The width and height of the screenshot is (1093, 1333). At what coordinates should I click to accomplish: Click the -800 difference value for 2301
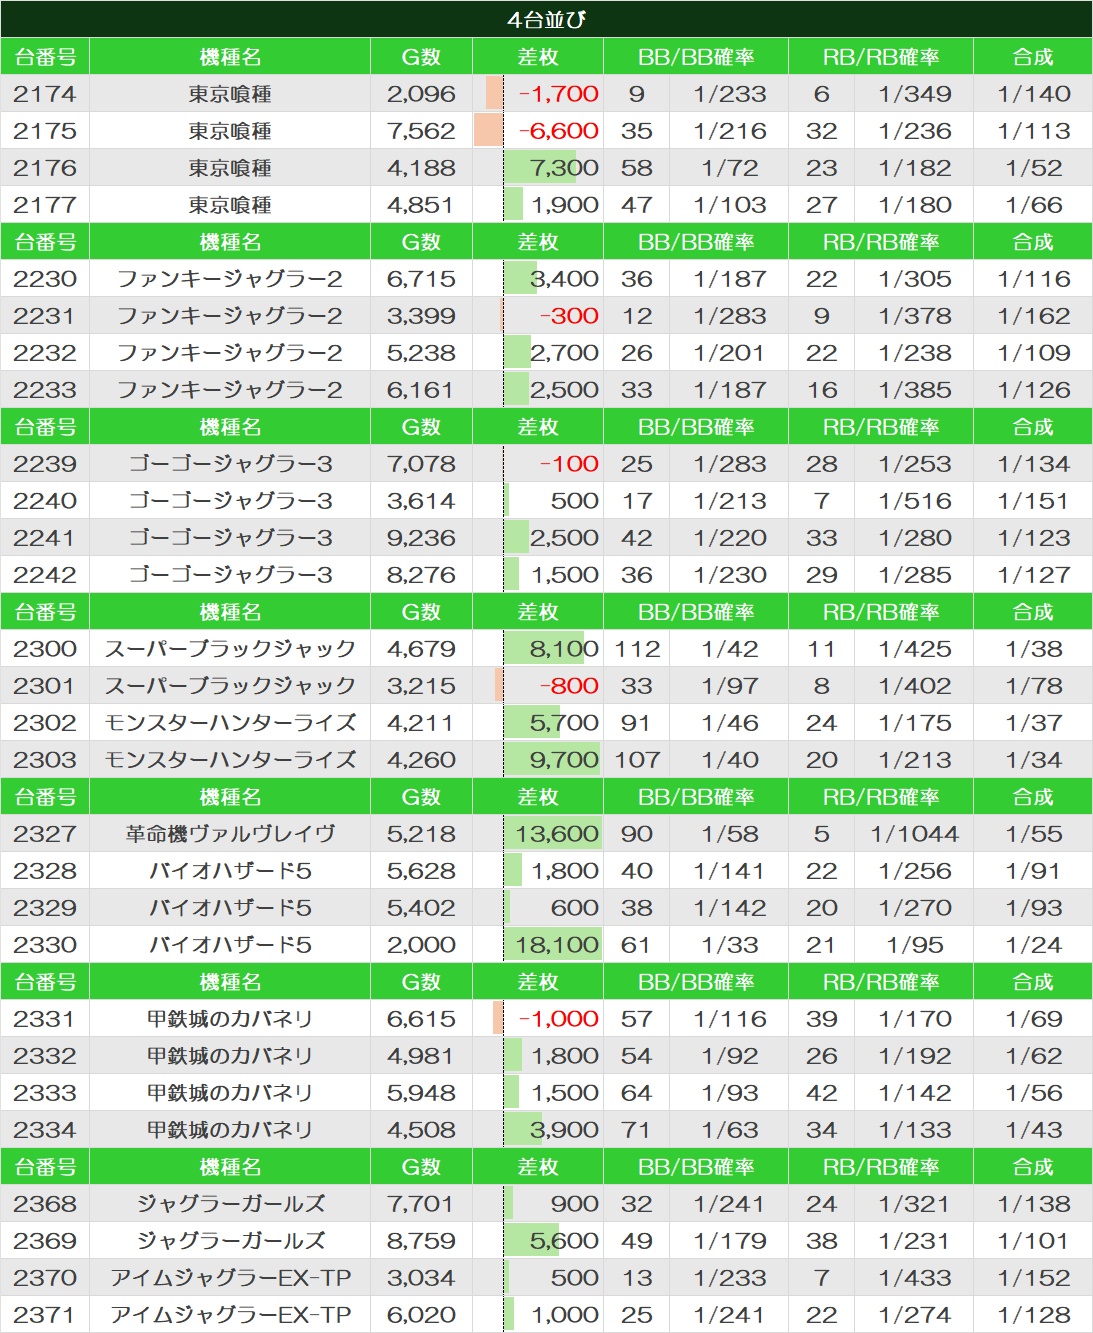click(569, 686)
